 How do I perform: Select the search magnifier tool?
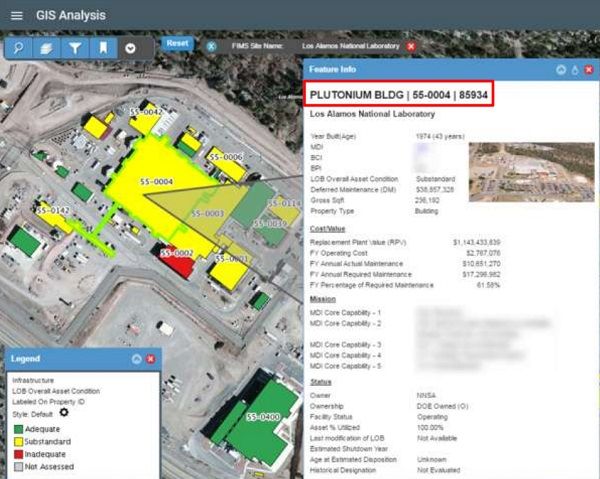(18, 48)
